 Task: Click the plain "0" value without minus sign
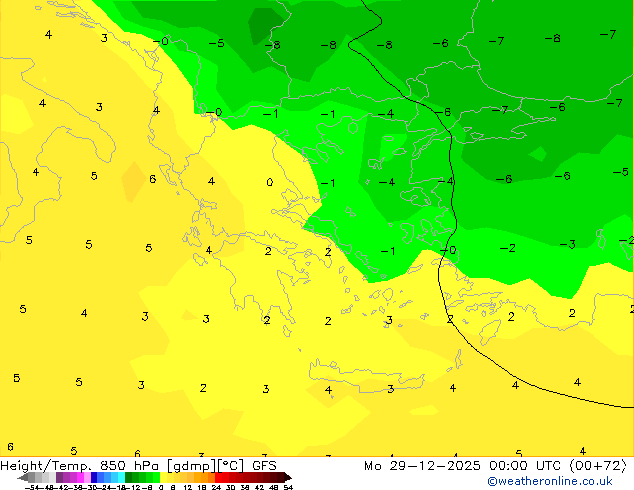(x=270, y=182)
